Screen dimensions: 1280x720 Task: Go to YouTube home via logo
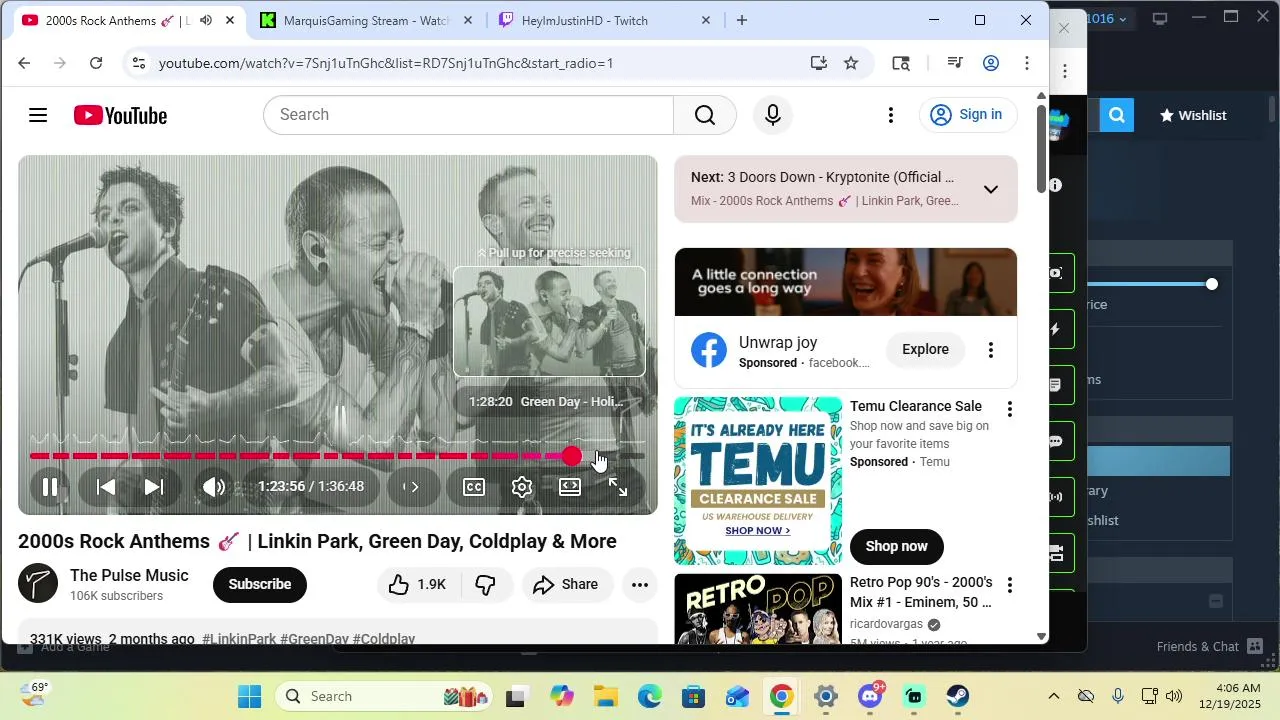point(120,115)
